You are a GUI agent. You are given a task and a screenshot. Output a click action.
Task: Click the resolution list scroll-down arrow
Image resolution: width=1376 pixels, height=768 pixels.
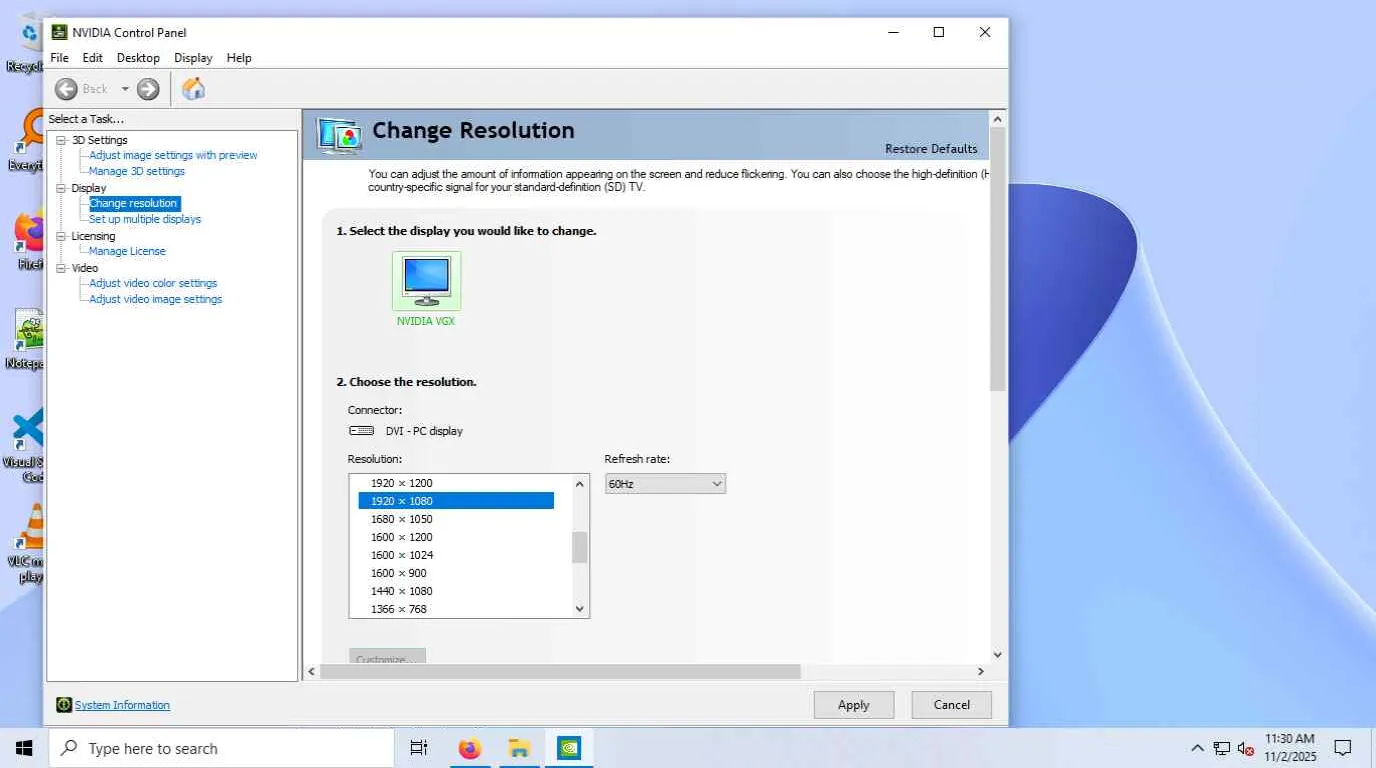click(579, 608)
